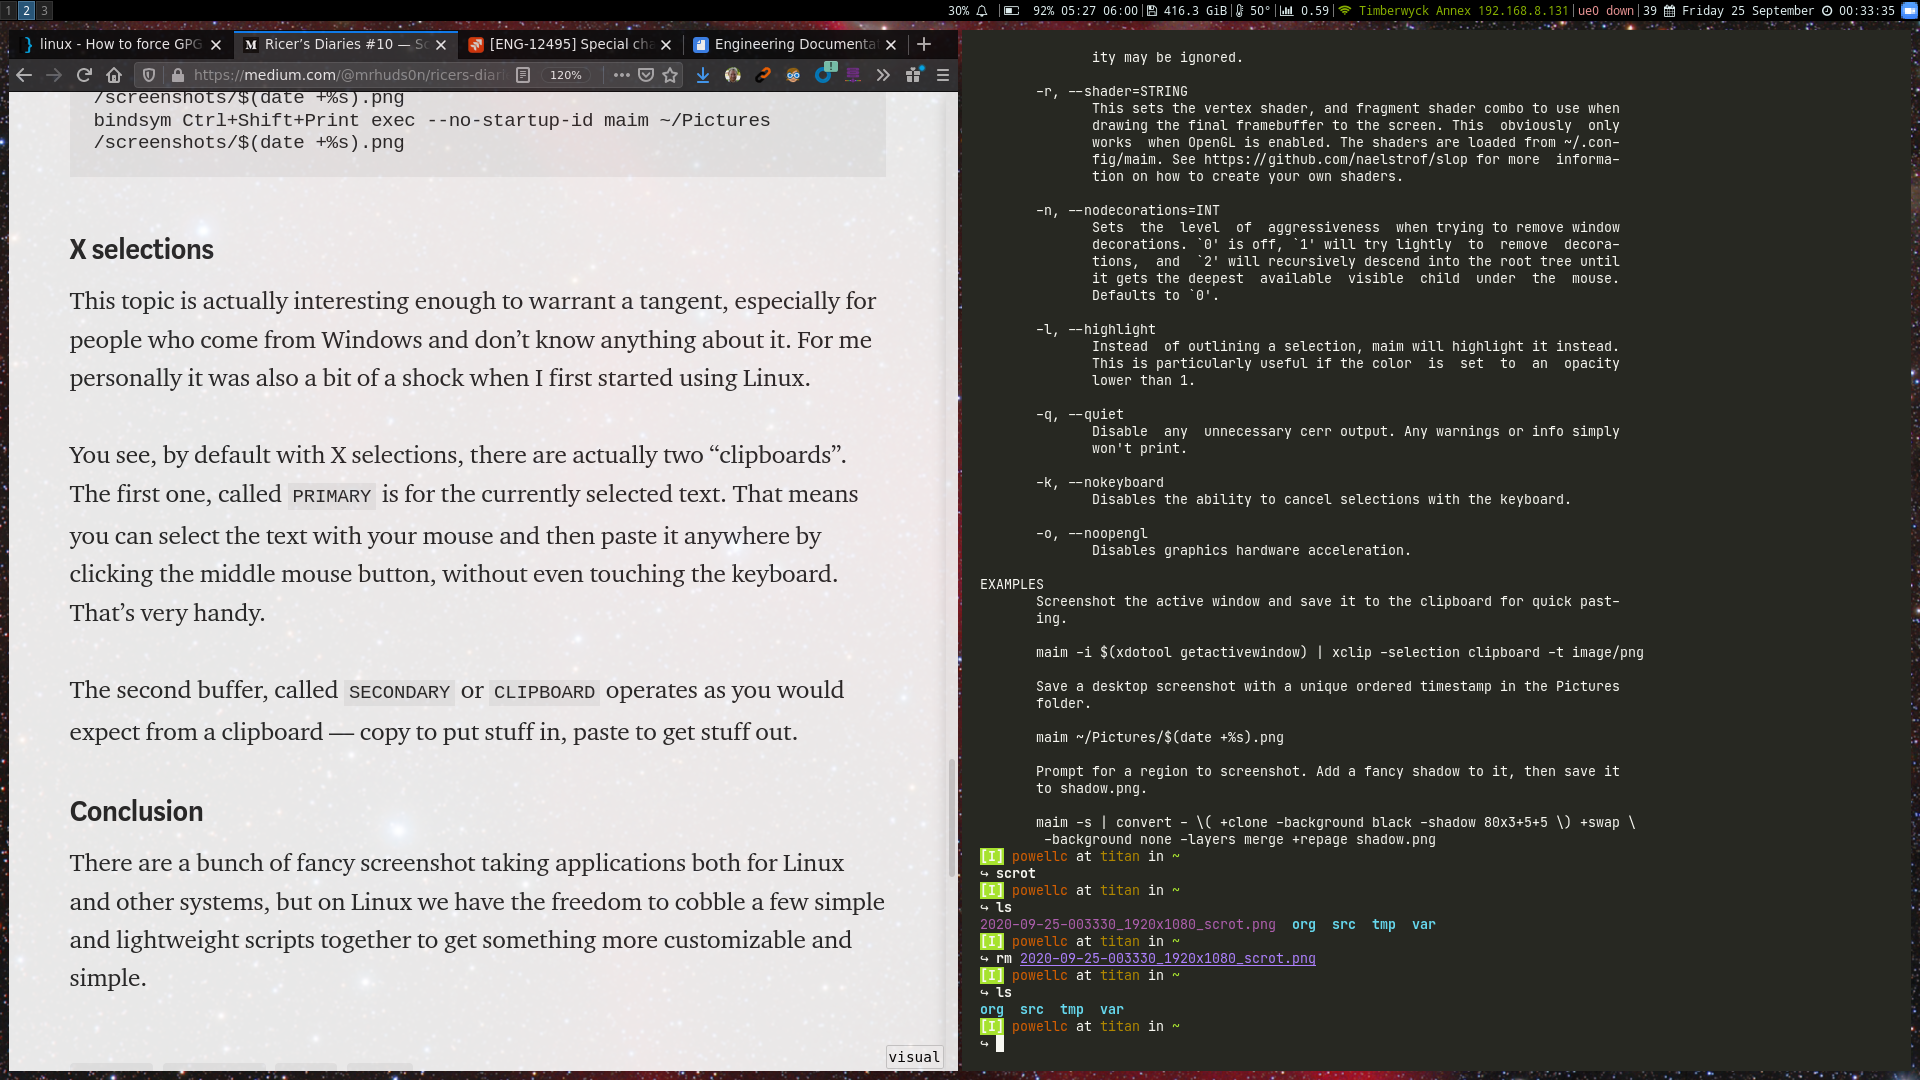Switch to the Engineering Documentation tab
This screenshot has height=1080, width=1920.
(x=795, y=44)
